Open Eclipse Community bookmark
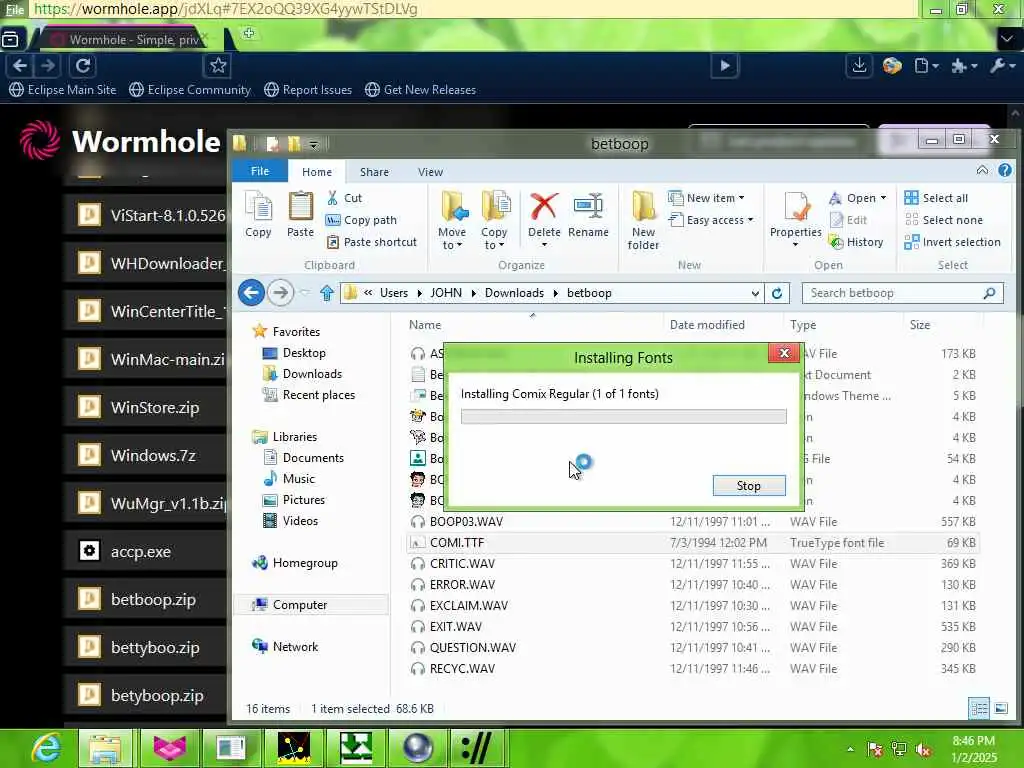This screenshot has height=768, width=1024. [x=190, y=89]
